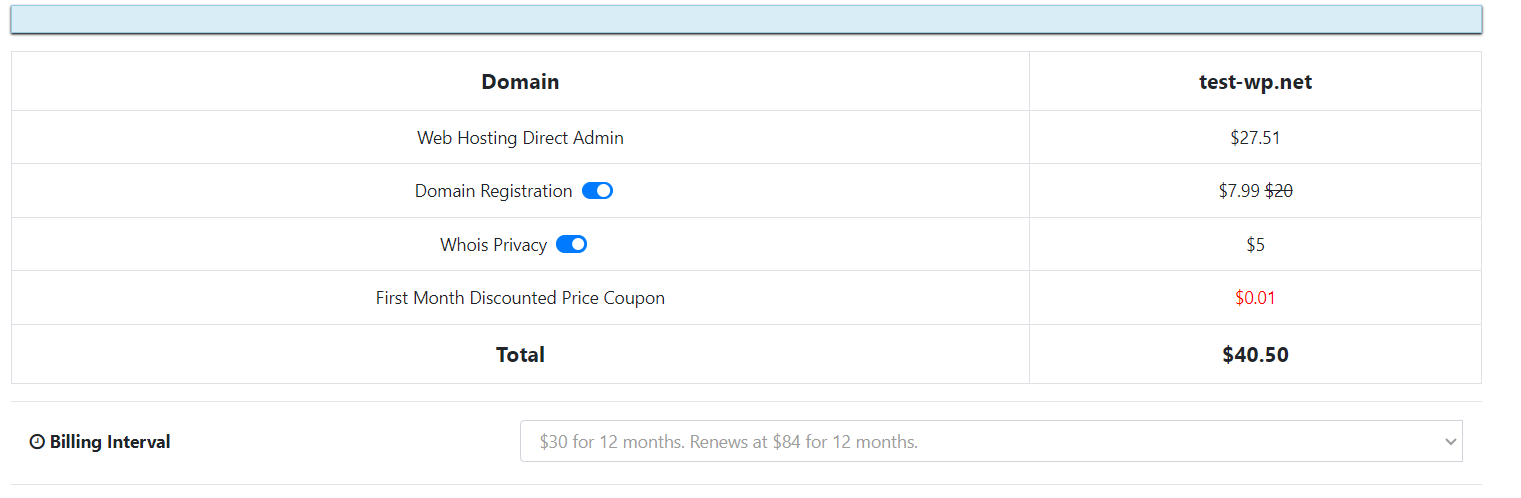Click the $7.99 discounted domain price
This screenshot has height=498, width=1521.
point(1239,191)
